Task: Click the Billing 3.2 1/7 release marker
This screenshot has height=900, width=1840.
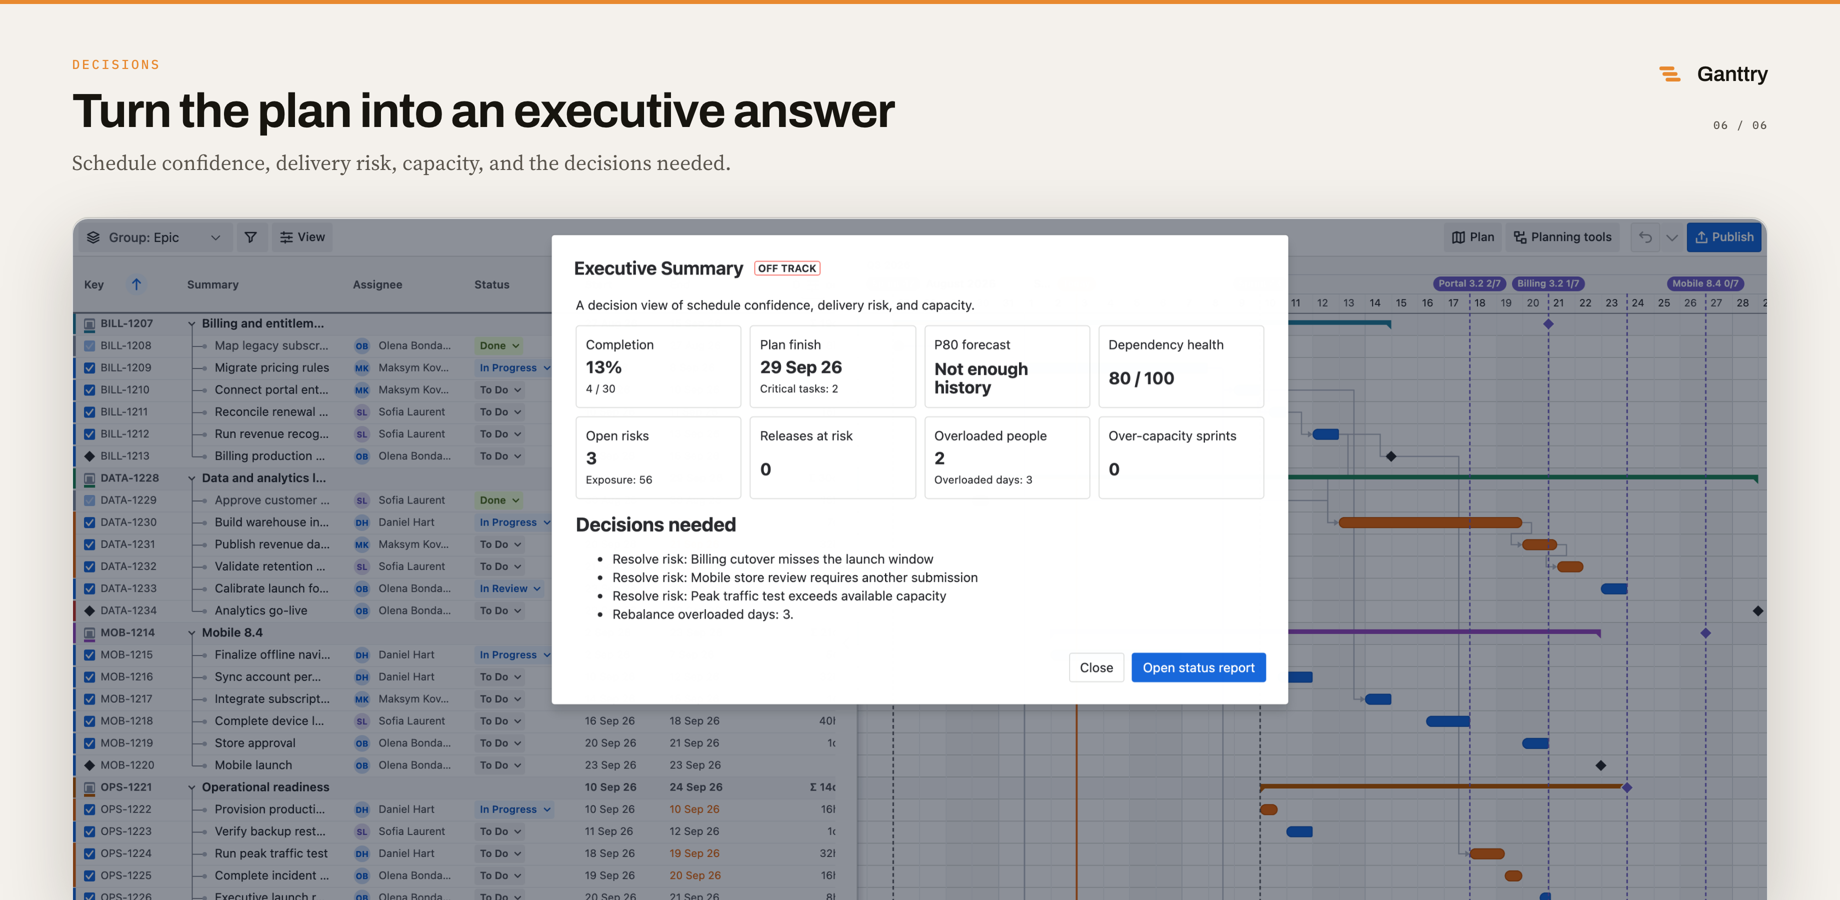Action: 1548,284
